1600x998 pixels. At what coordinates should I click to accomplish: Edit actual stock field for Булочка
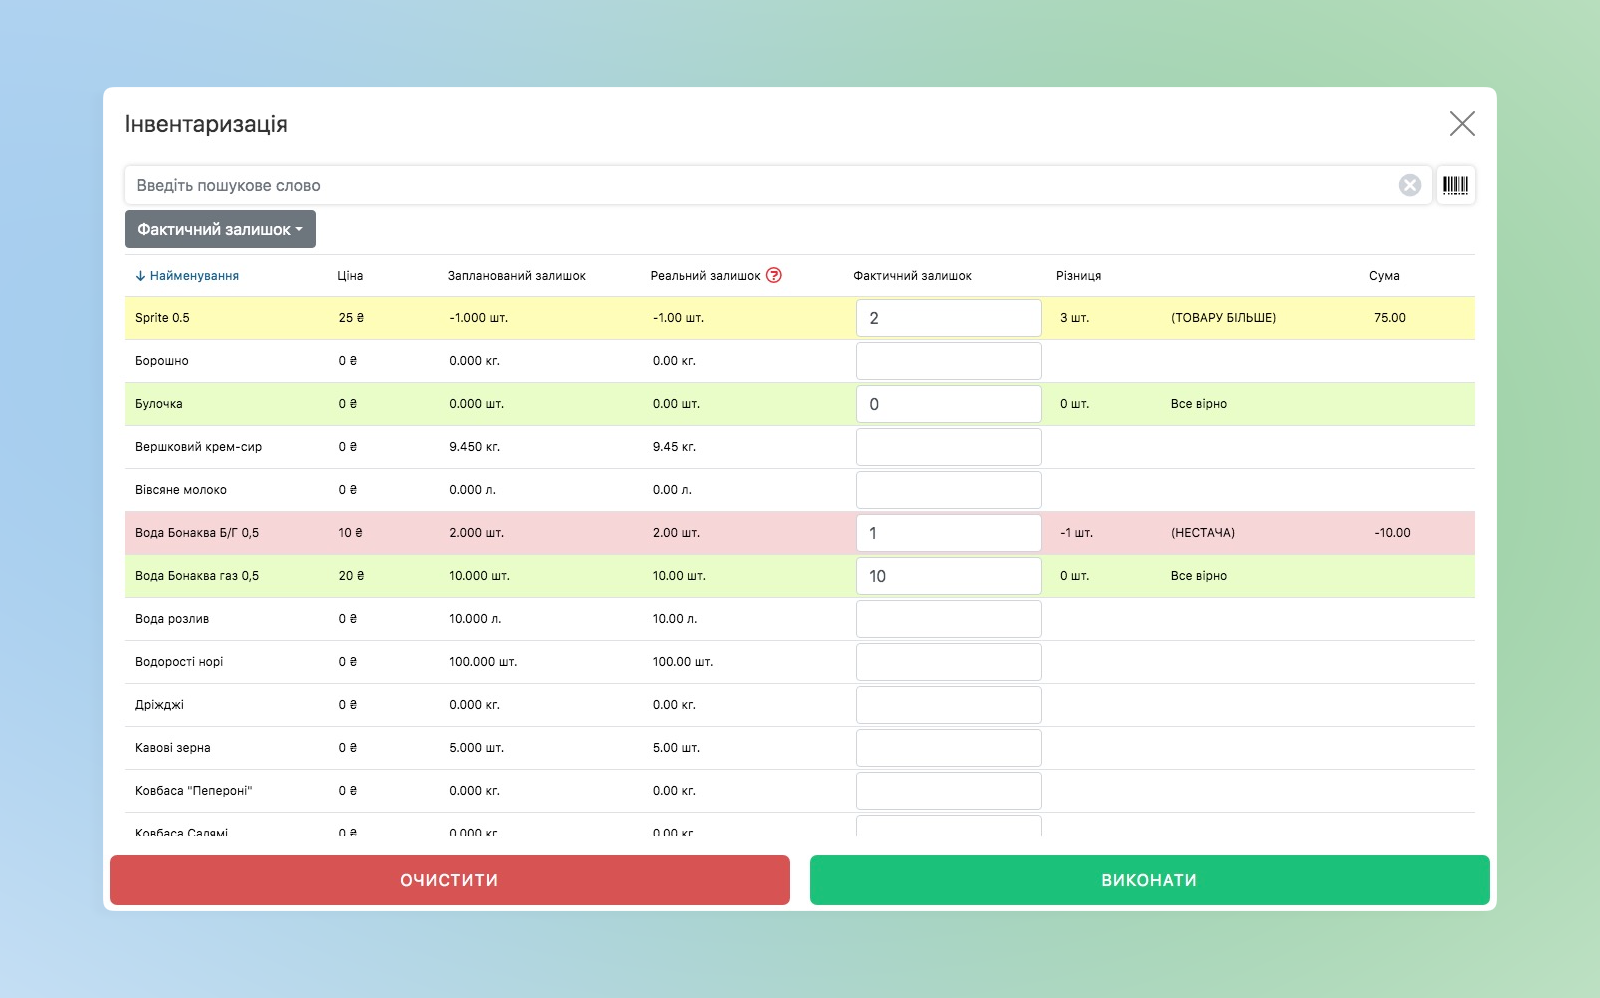tap(948, 404)
